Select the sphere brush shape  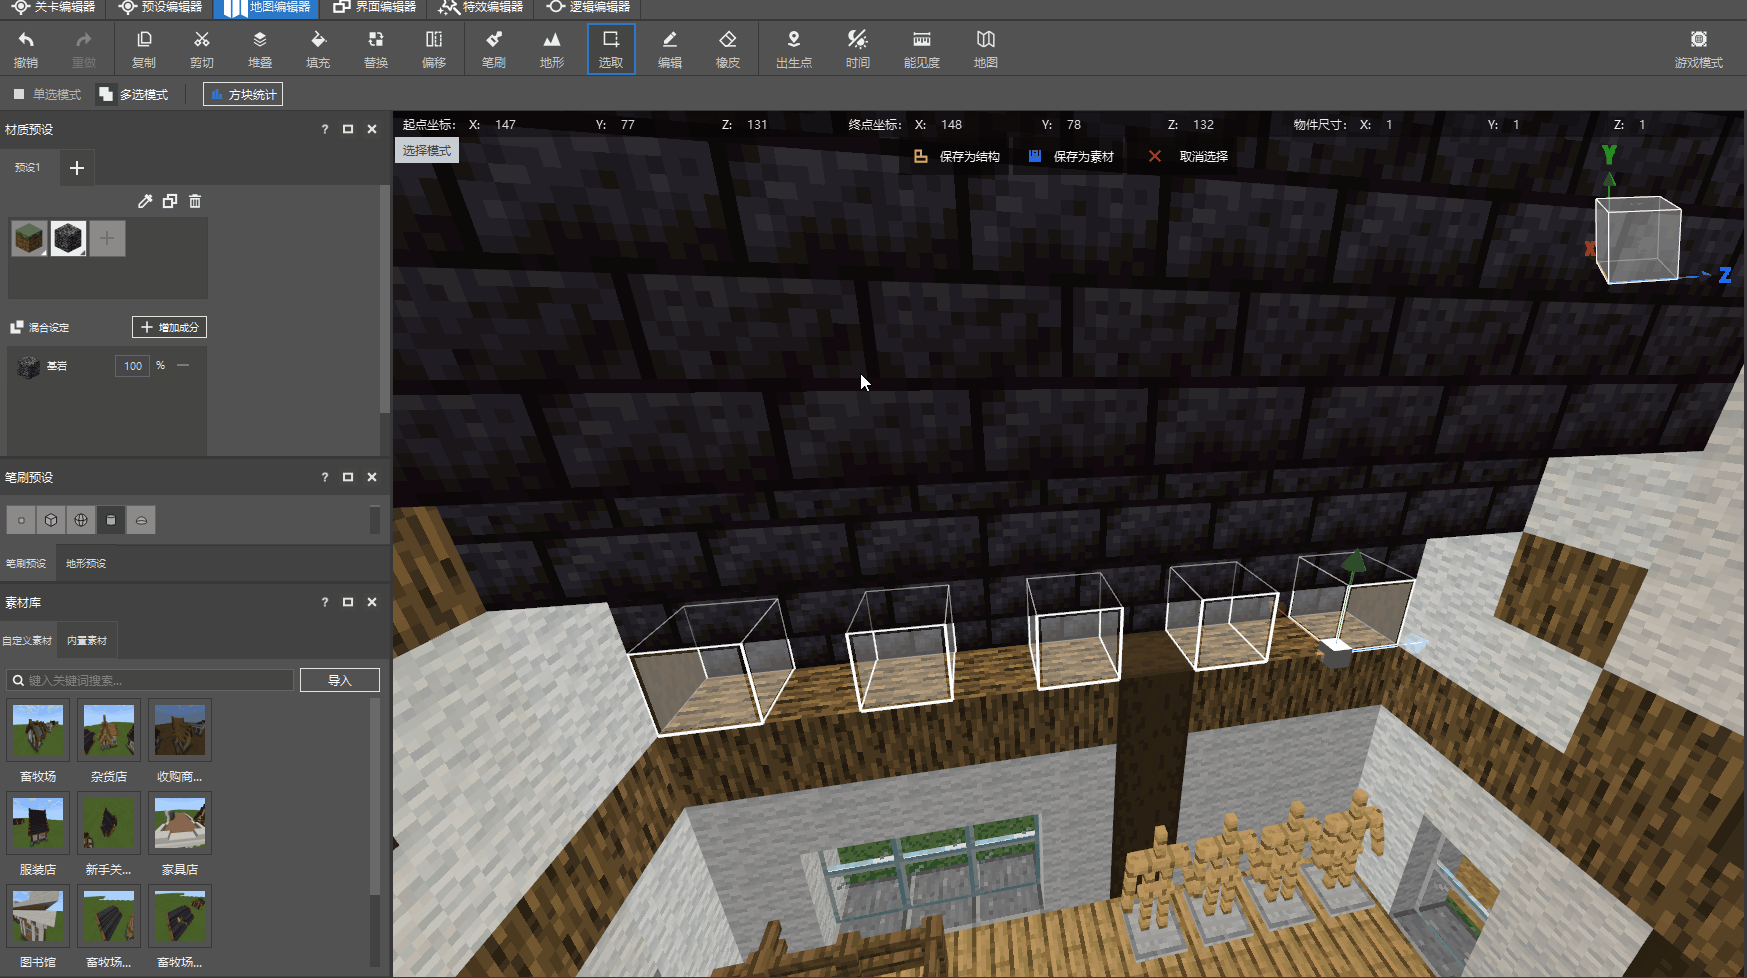click(81, 520)
